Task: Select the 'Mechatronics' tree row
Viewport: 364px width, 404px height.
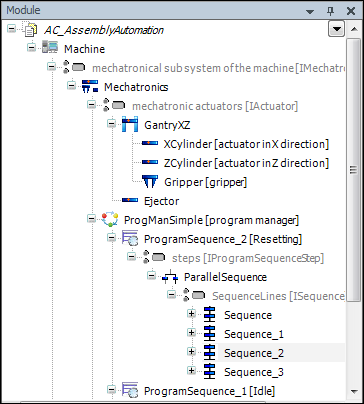Action: (x=136, y=87)
